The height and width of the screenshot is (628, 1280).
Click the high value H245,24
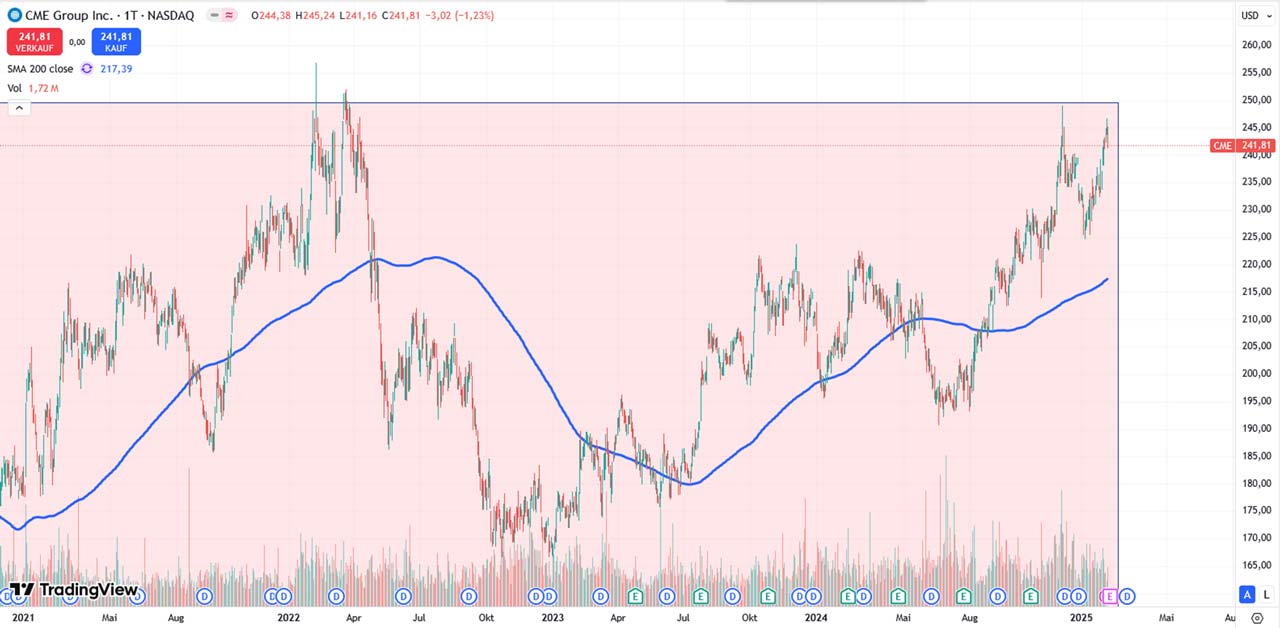coord(316,16)
